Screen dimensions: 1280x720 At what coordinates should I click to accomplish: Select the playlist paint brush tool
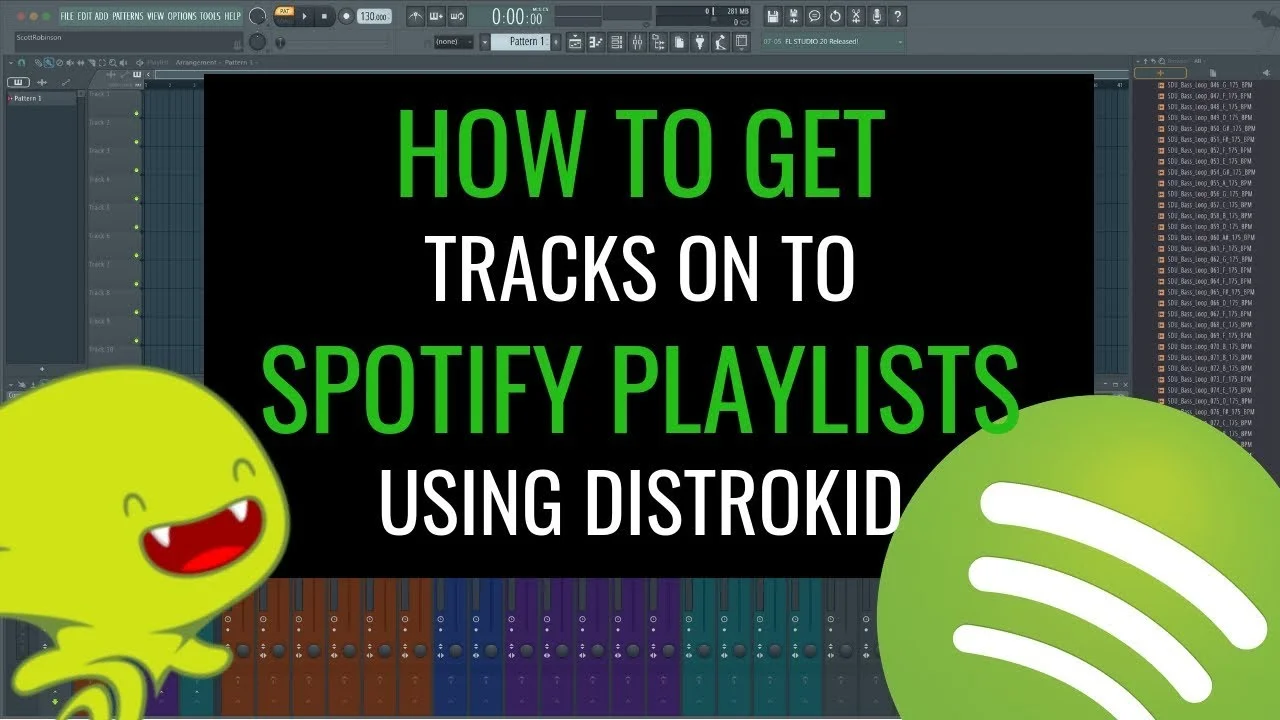[48, 62]
